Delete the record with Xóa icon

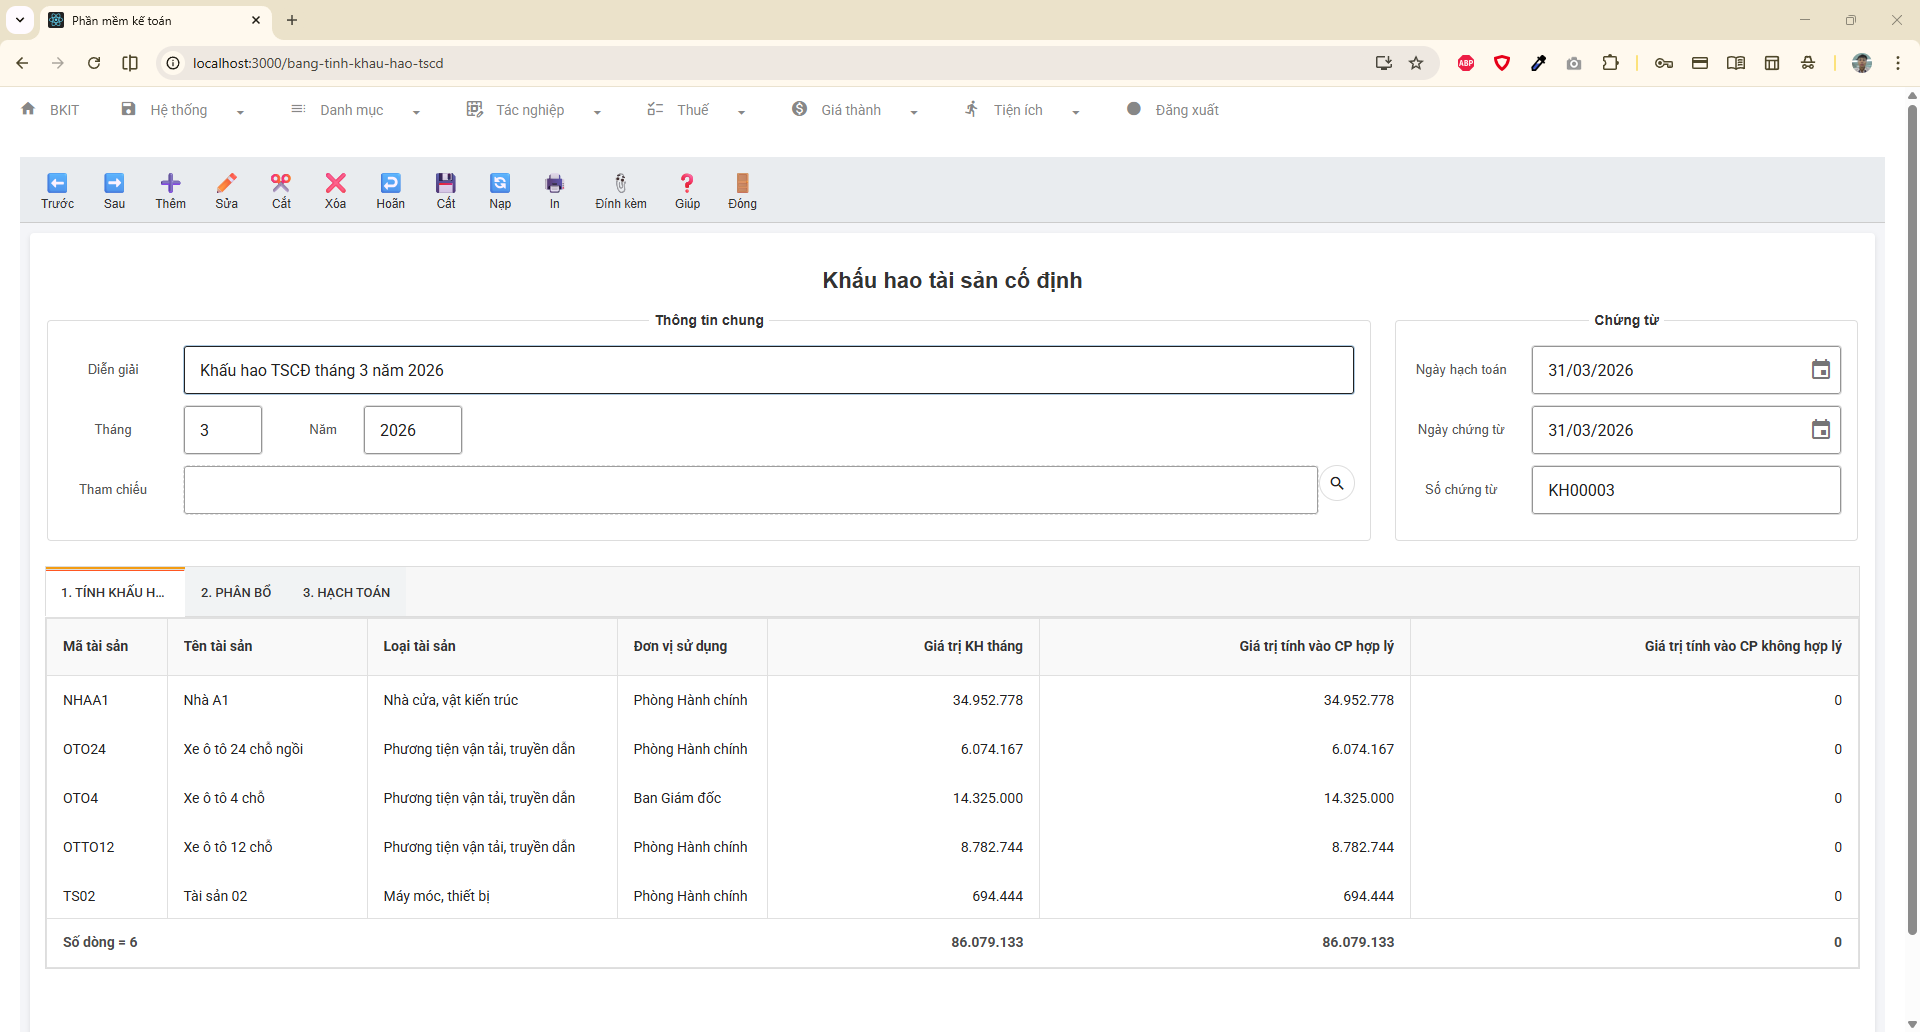[335, 183]
